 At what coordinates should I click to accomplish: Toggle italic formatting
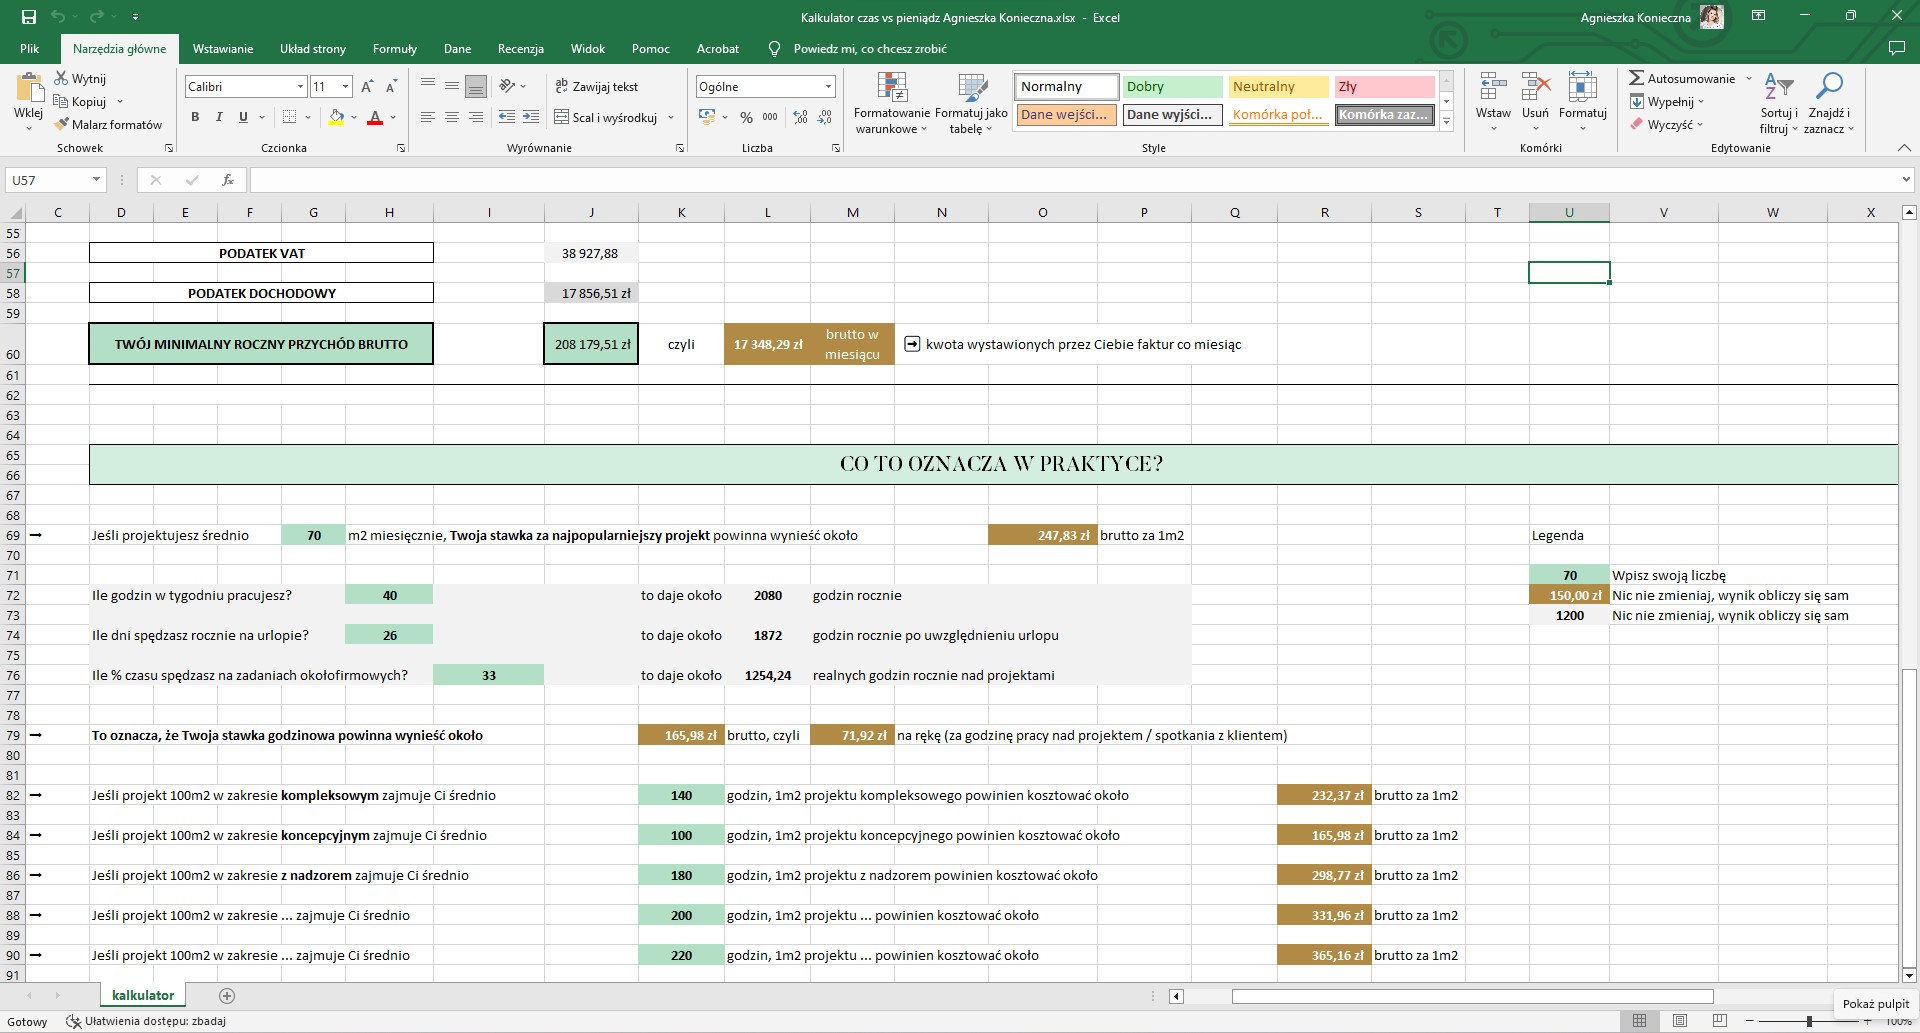(219, 118)
